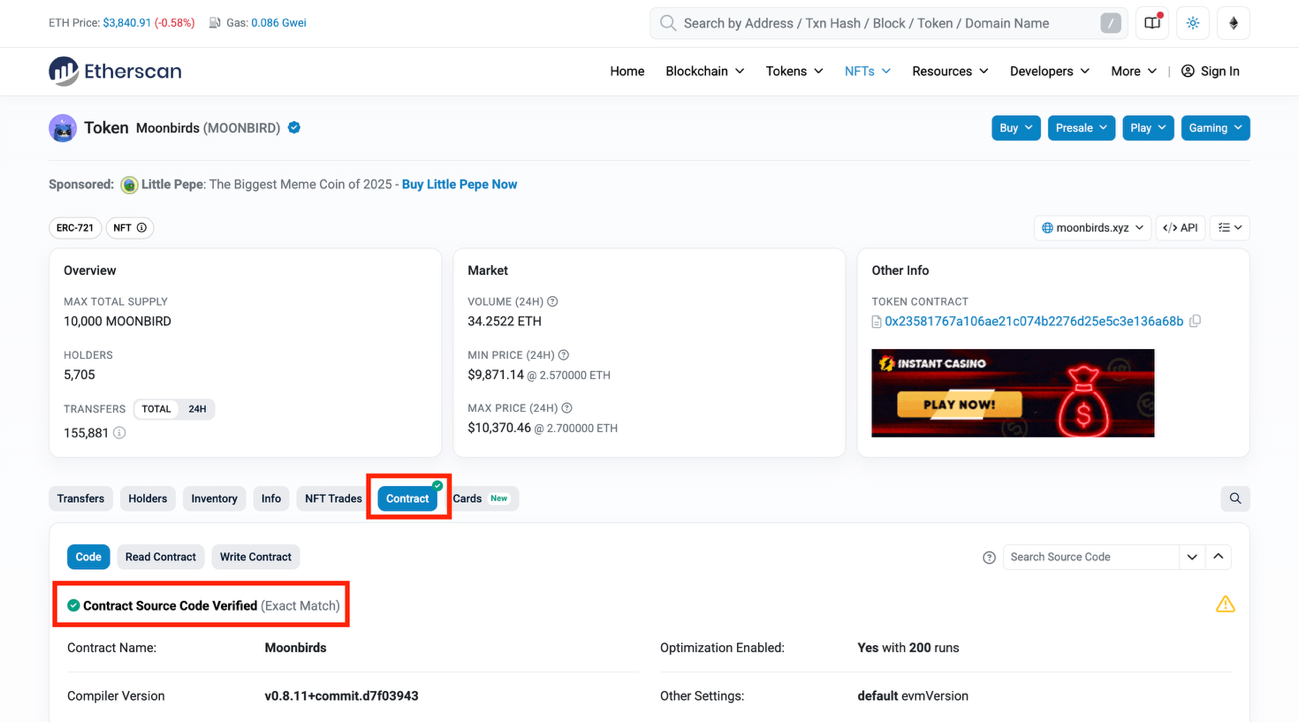Click the ERC-721 badge
The height and width of the screenshot is (722, 1299).
(75, 228)
